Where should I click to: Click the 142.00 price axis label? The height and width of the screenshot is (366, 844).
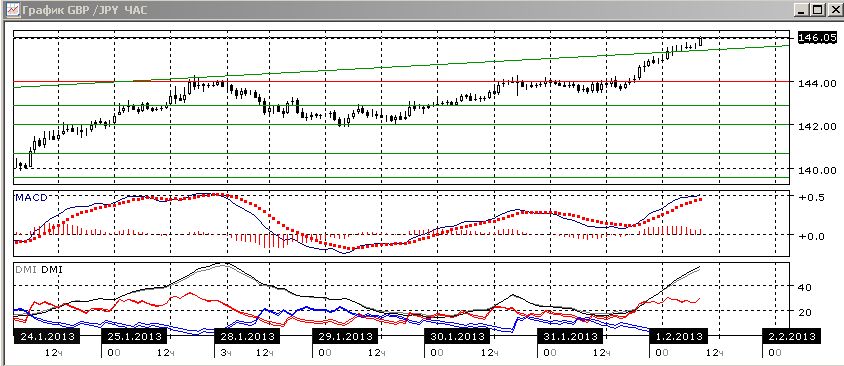pos(818,126)
